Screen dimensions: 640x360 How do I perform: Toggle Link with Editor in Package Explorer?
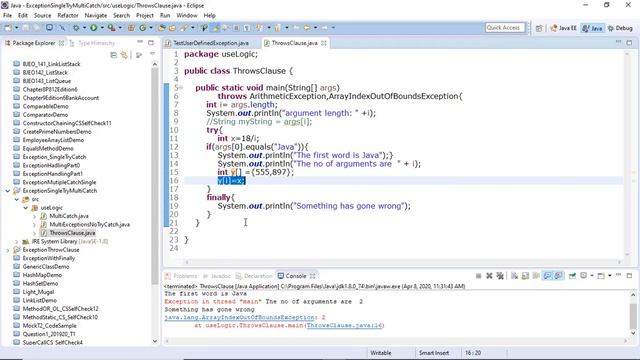tap(124, 55)
